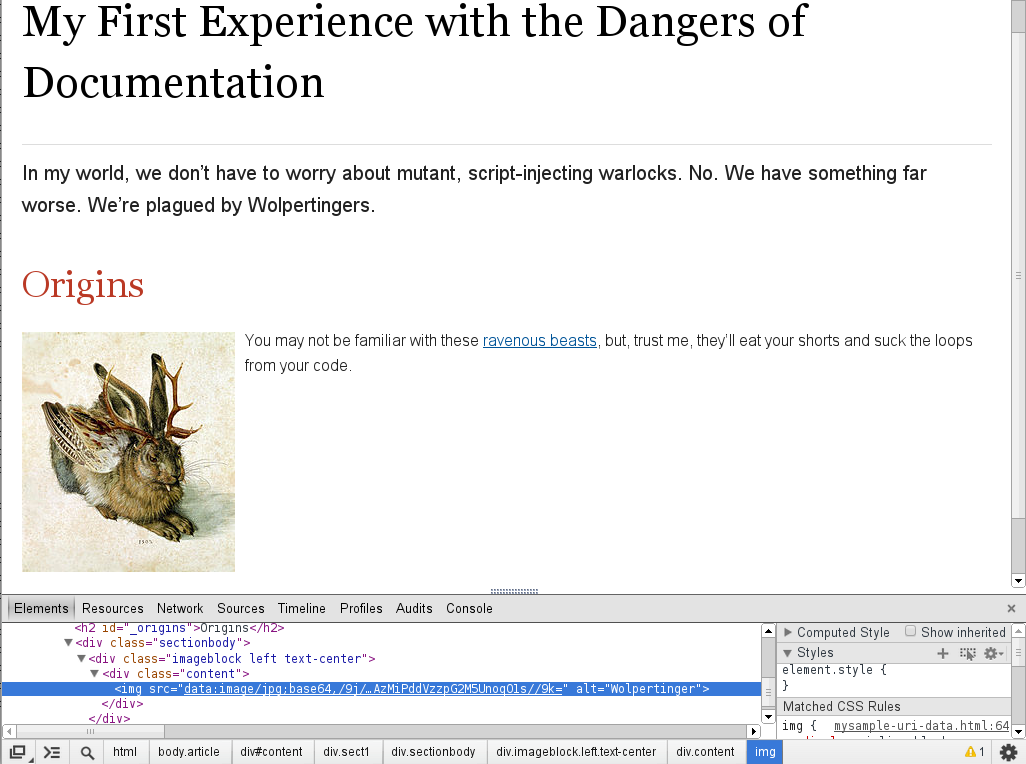1026x764 pixels.
Task: Add new style rule plus icon
Action: click(942, 653)
